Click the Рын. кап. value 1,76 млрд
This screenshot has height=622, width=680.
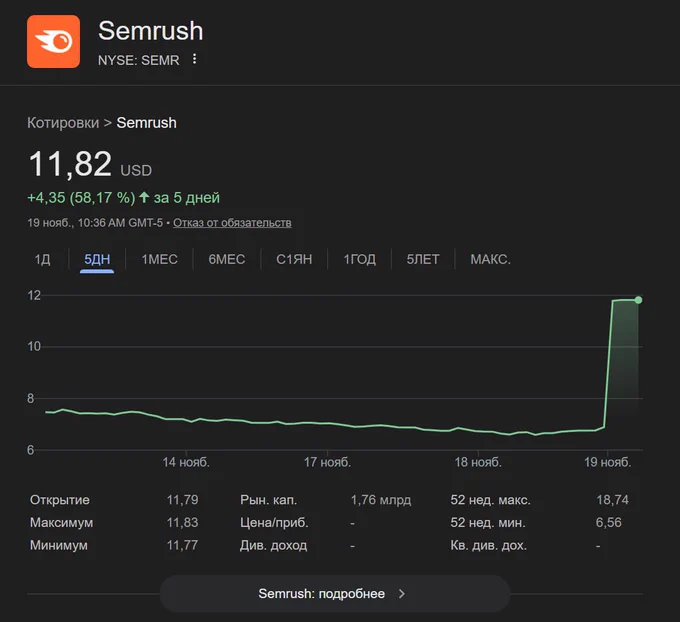pyautogui.click(x=381, y=500)
